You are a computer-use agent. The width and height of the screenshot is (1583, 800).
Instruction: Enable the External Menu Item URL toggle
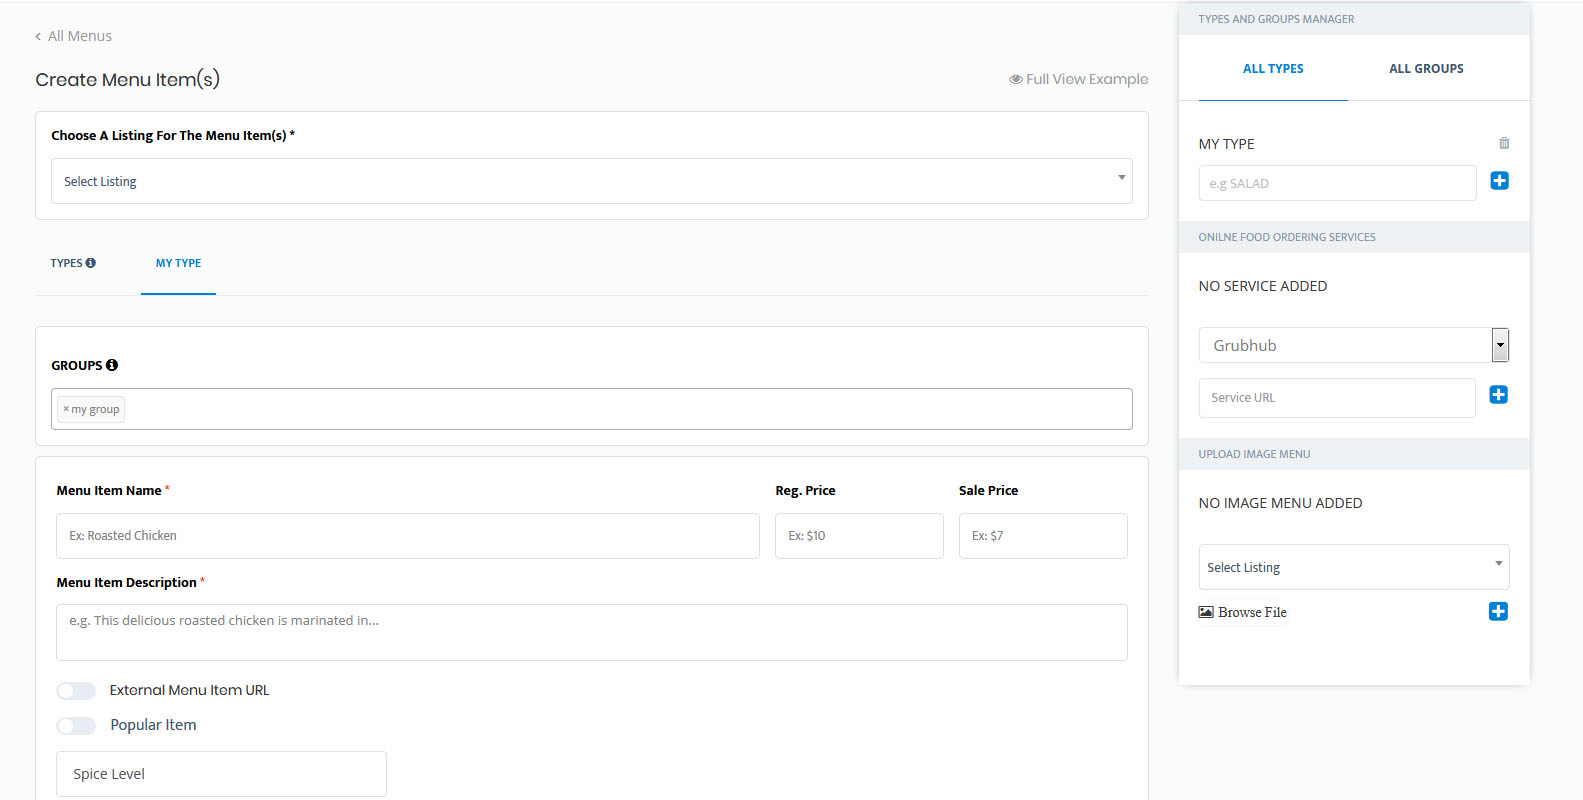point(76,691)
